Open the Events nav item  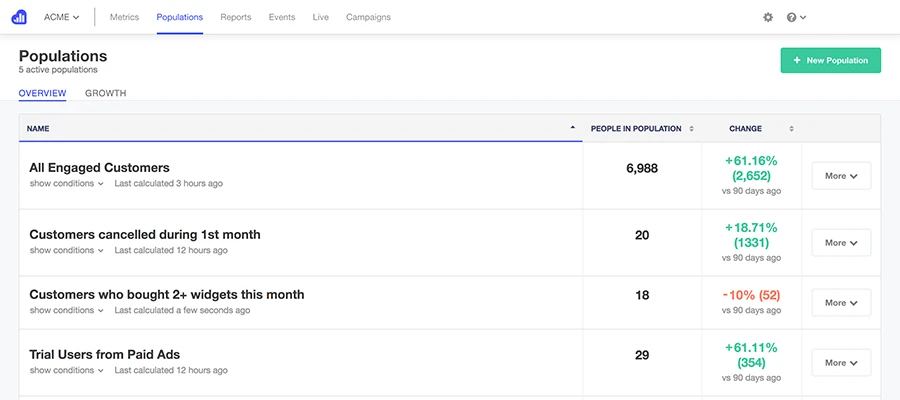point(282,17)
